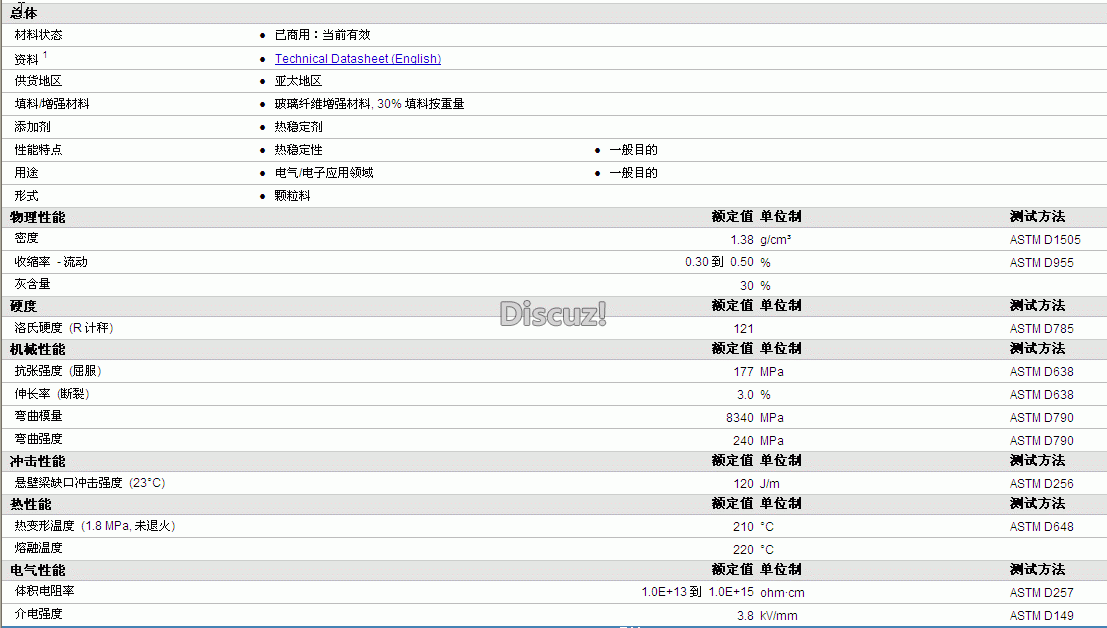Click the 弯曲模量 row label

38,416
